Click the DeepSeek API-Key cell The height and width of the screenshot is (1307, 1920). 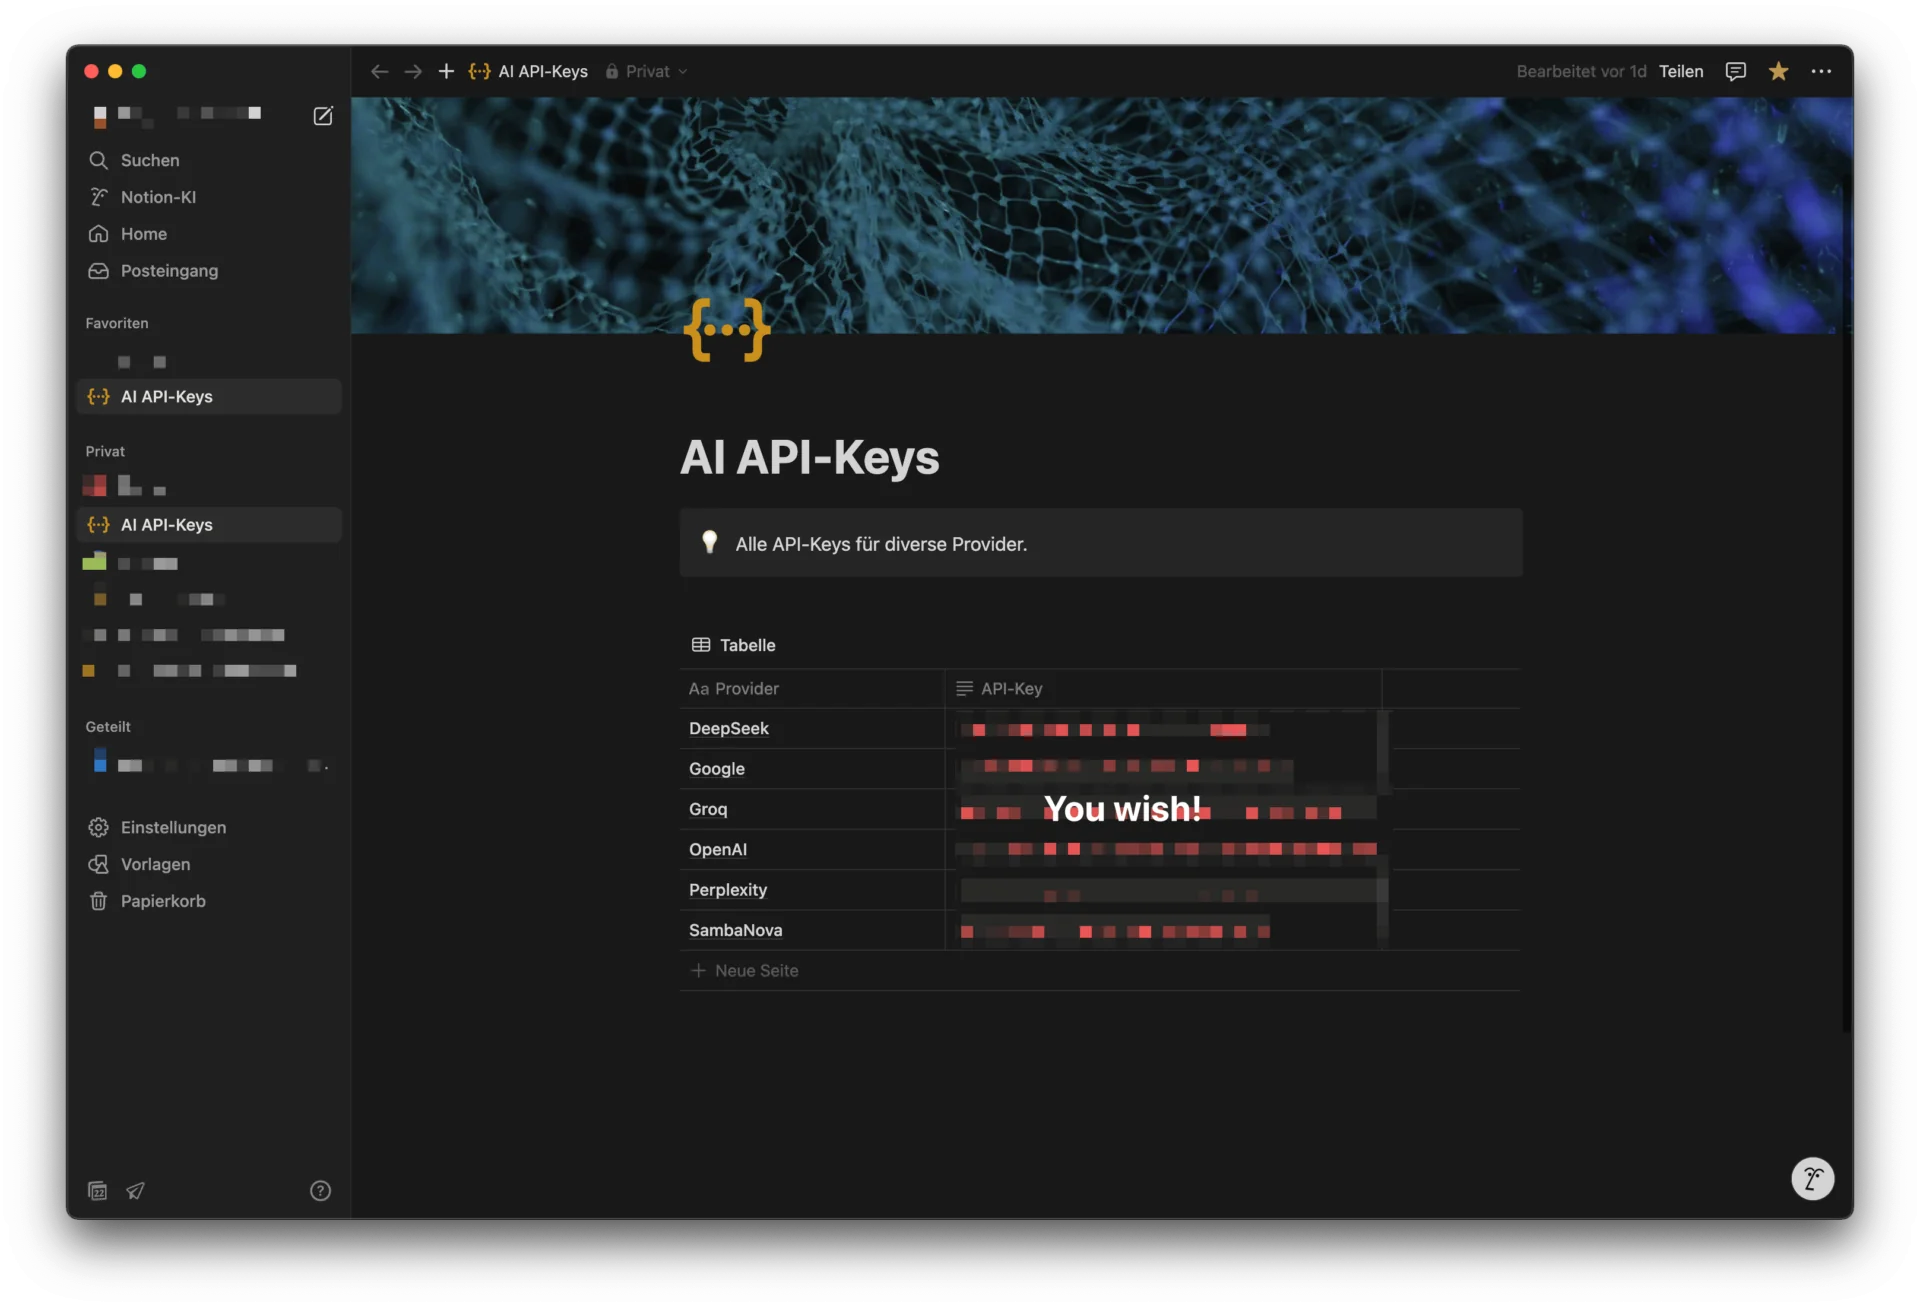pyautogui.click(x=1163, y=729)
